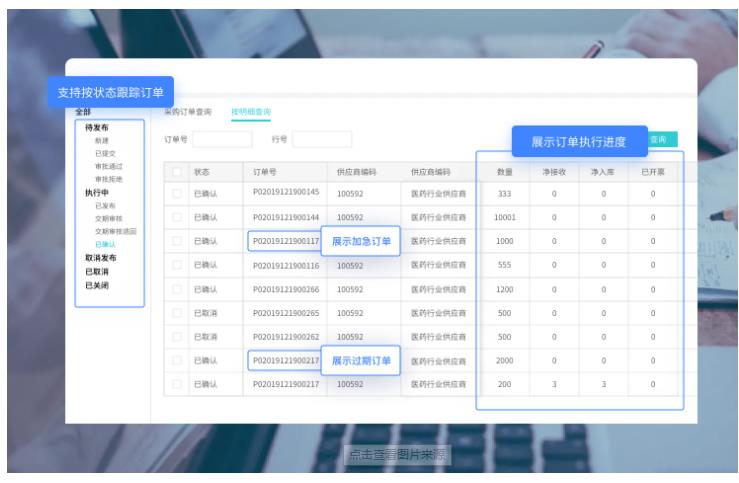The width and height of the screenshot is (739, 483).
Task: Click the 点击查看图片来源 link at bottom
Action: pos(397,456)
